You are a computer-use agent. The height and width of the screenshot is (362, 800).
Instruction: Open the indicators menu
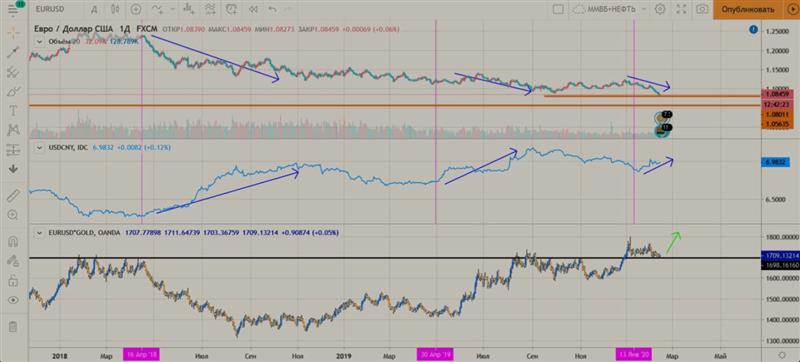click(x=158, y=9)
